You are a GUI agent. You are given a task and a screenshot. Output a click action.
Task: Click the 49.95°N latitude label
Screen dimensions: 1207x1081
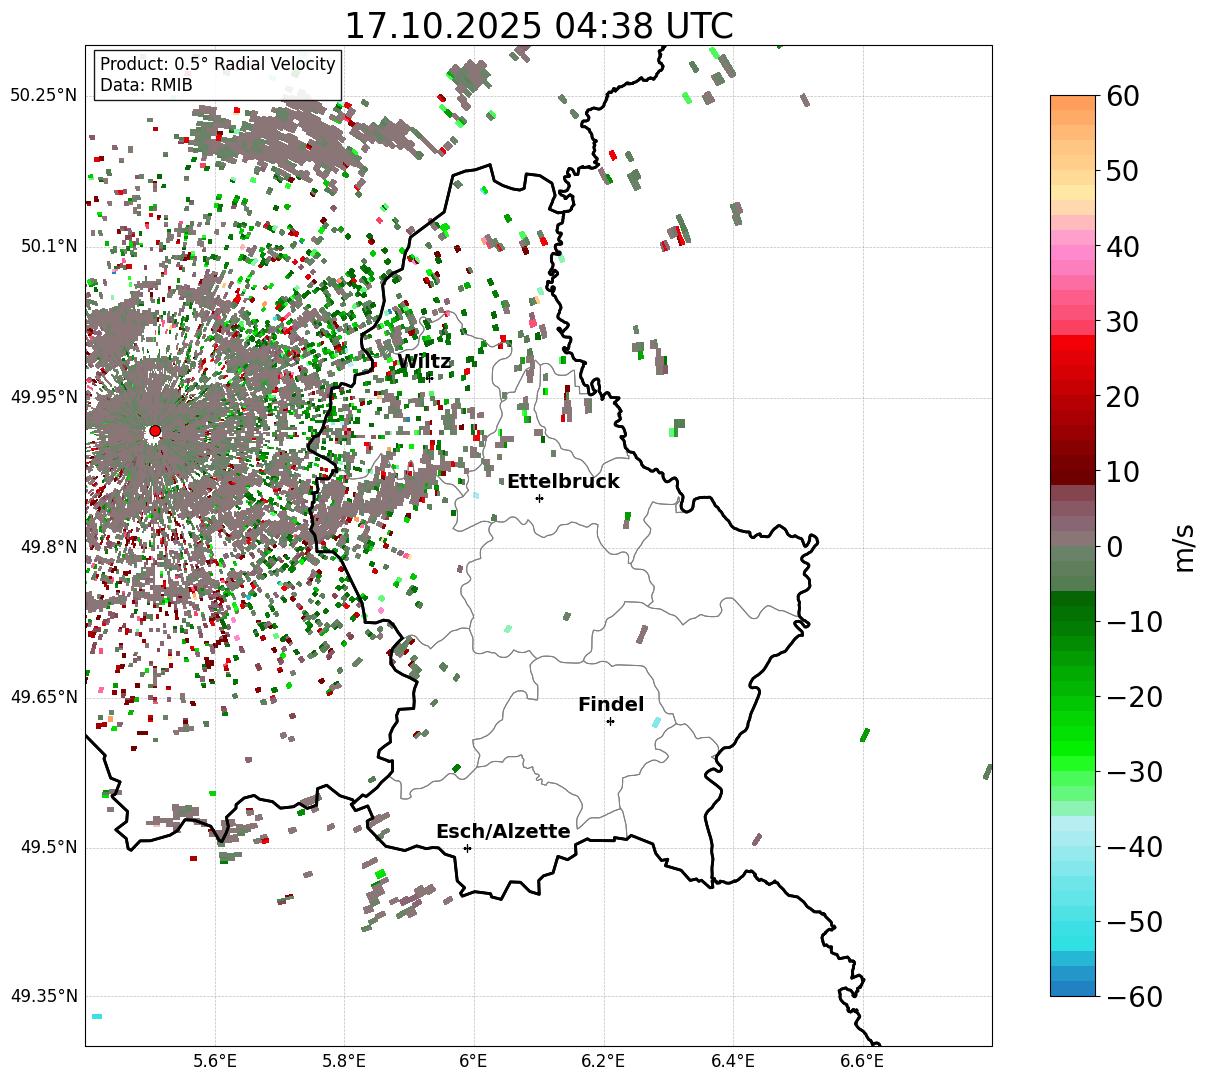point(43,397)
